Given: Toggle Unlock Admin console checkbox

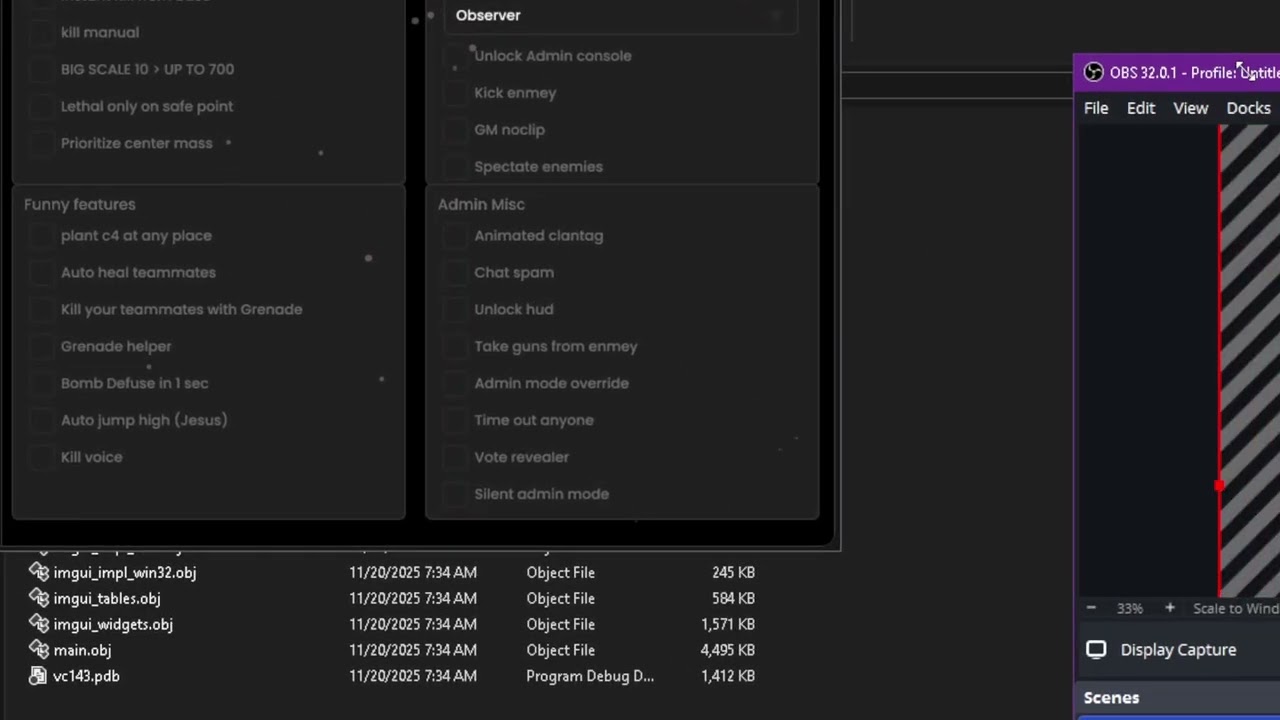Looking at the screenshot, I should point(455,56).
